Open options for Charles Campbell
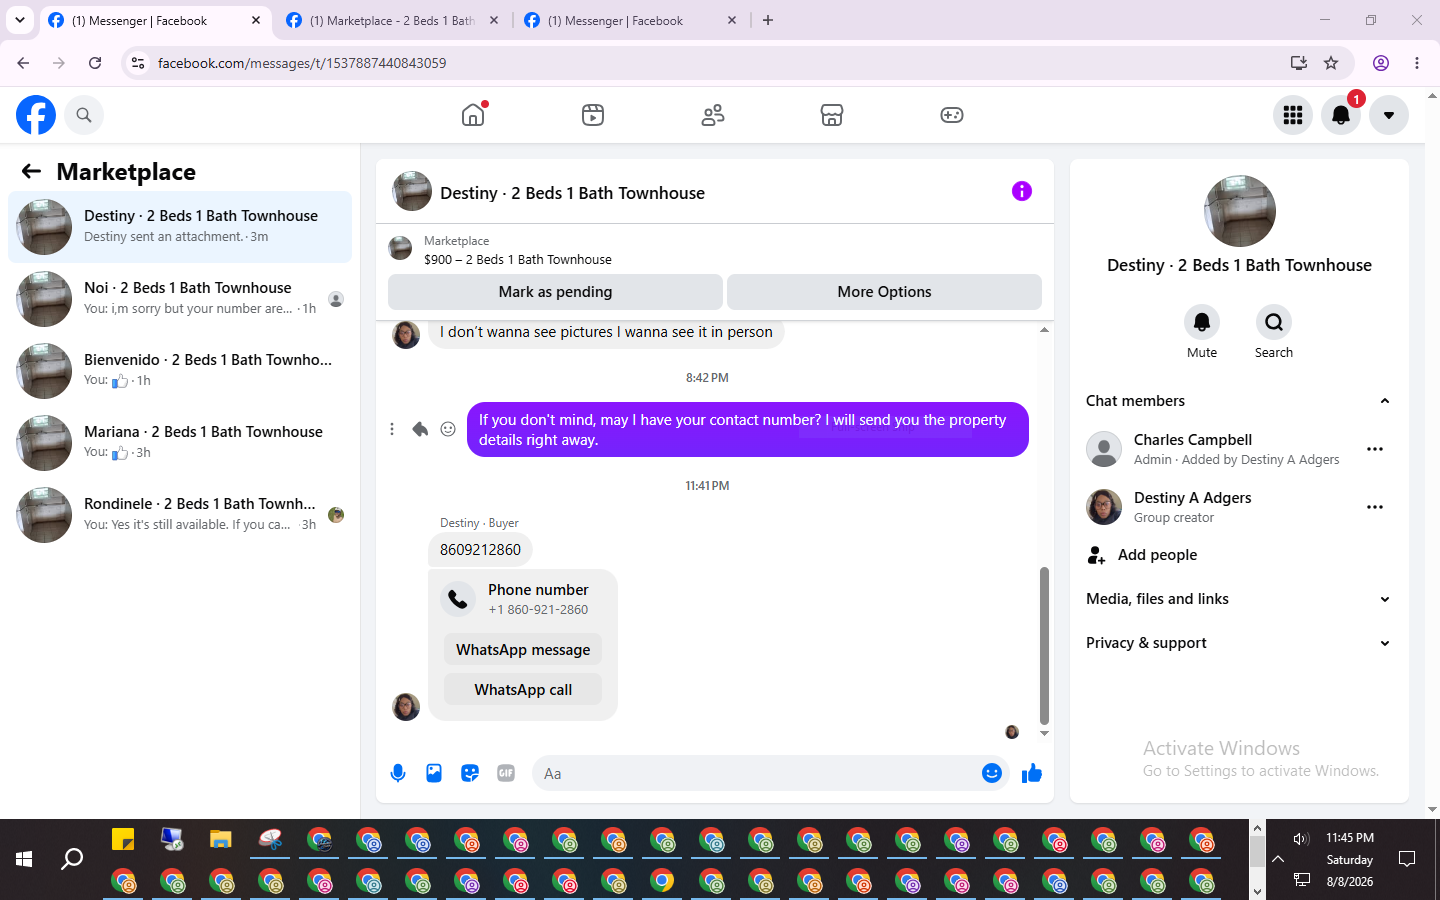Viewport: 1440px width, 900px height. (1375, 449)
